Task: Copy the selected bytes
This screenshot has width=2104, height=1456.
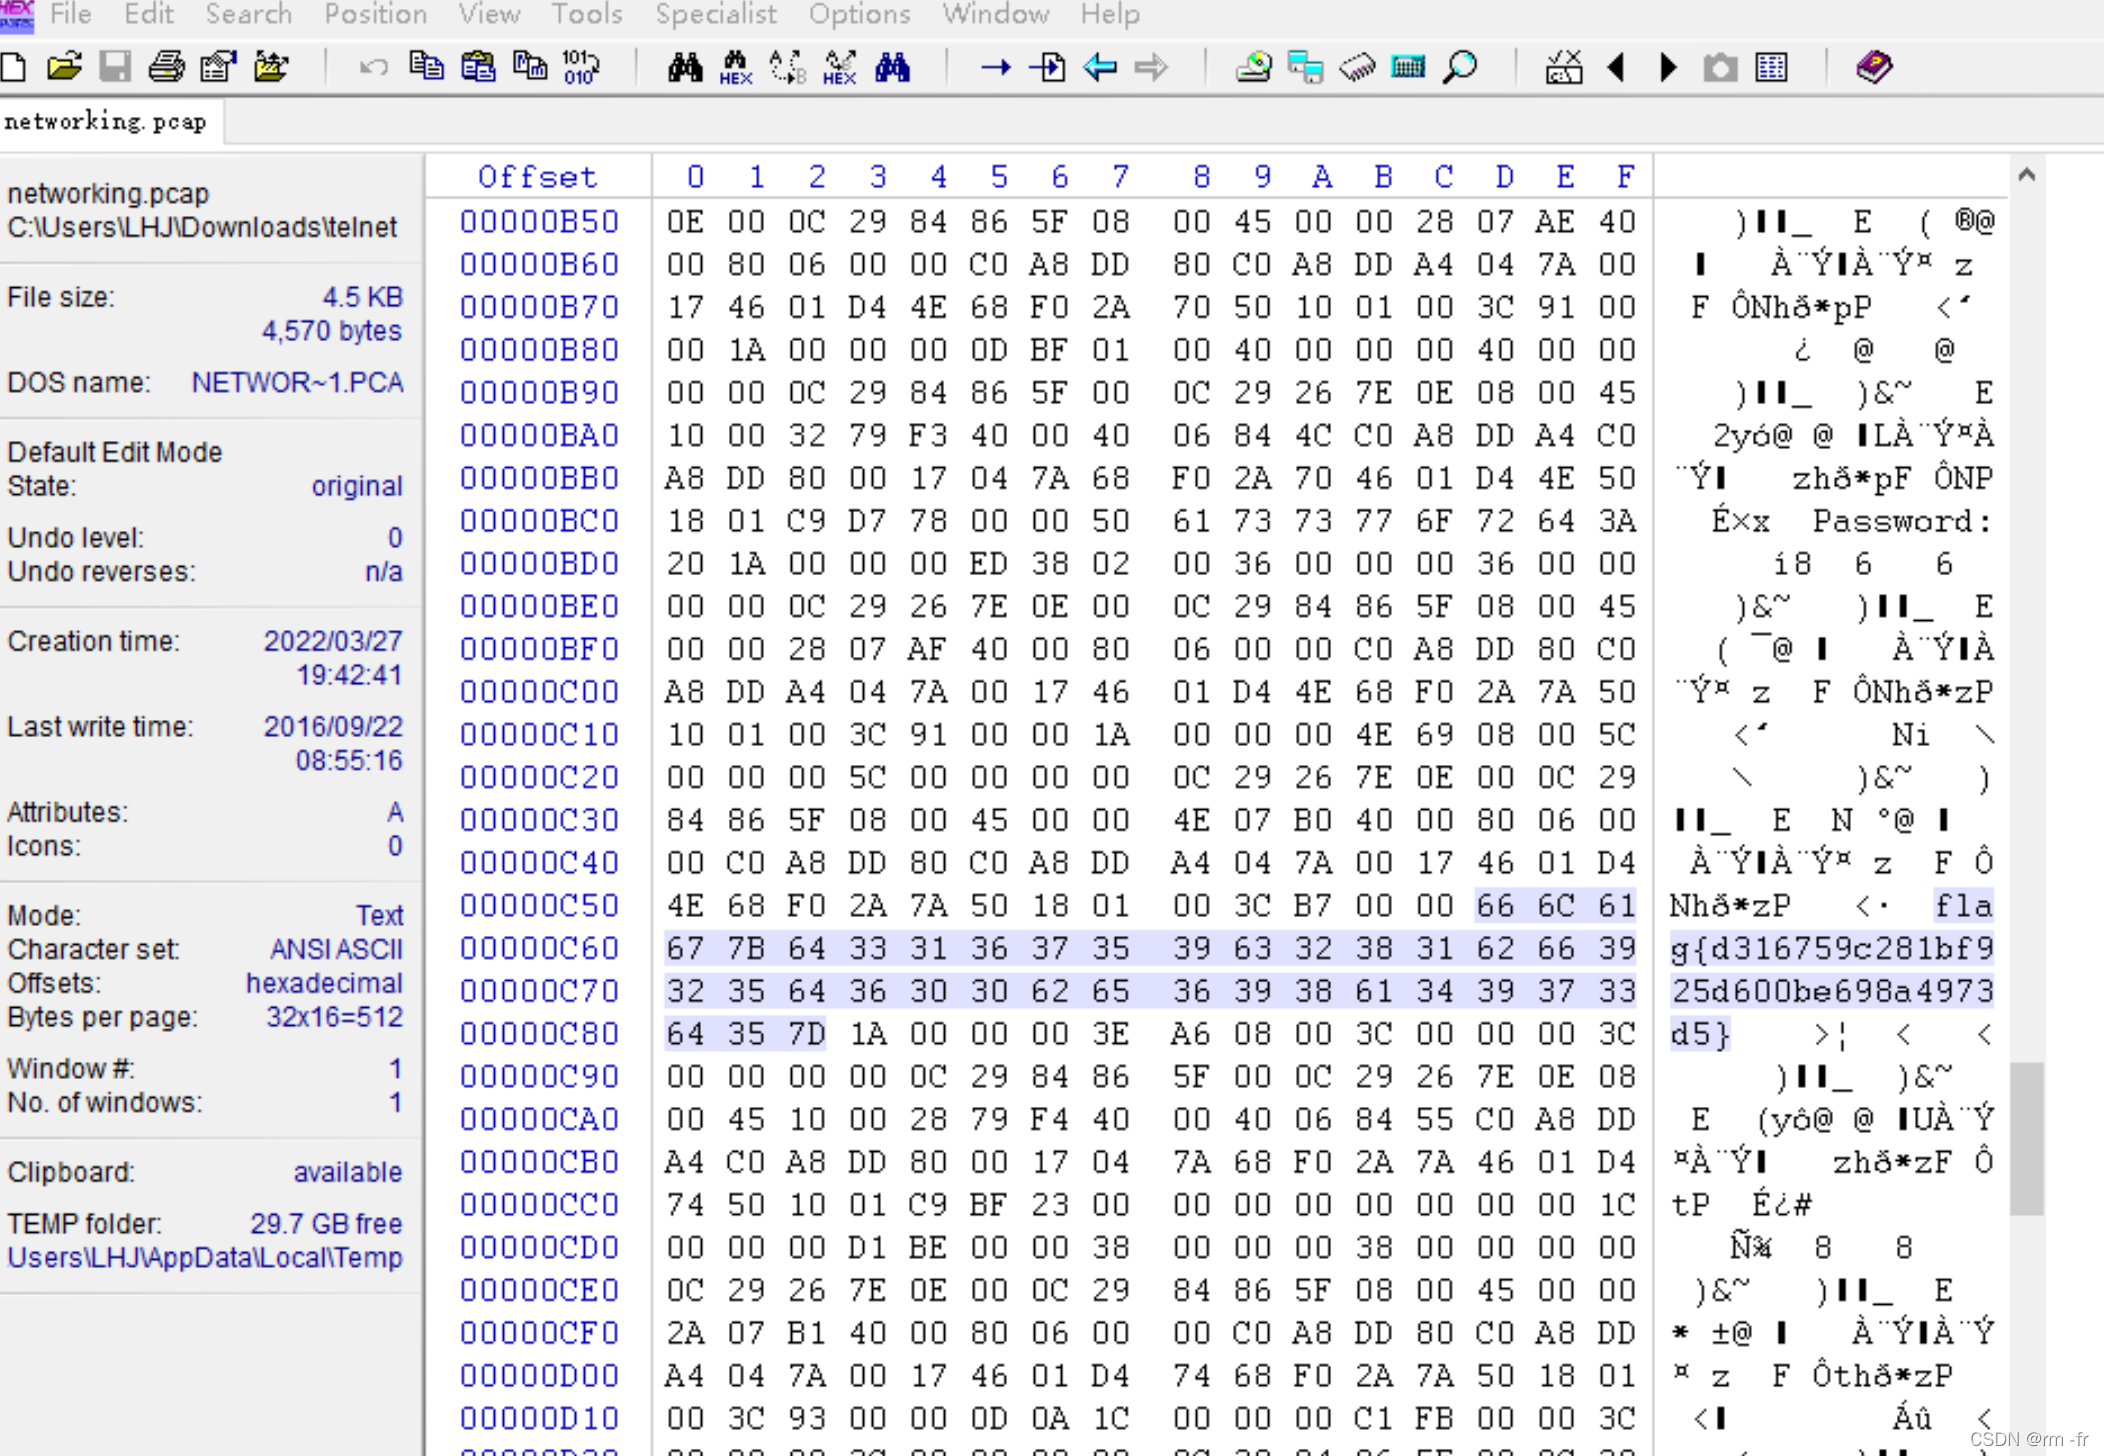Action: (429, 67)
